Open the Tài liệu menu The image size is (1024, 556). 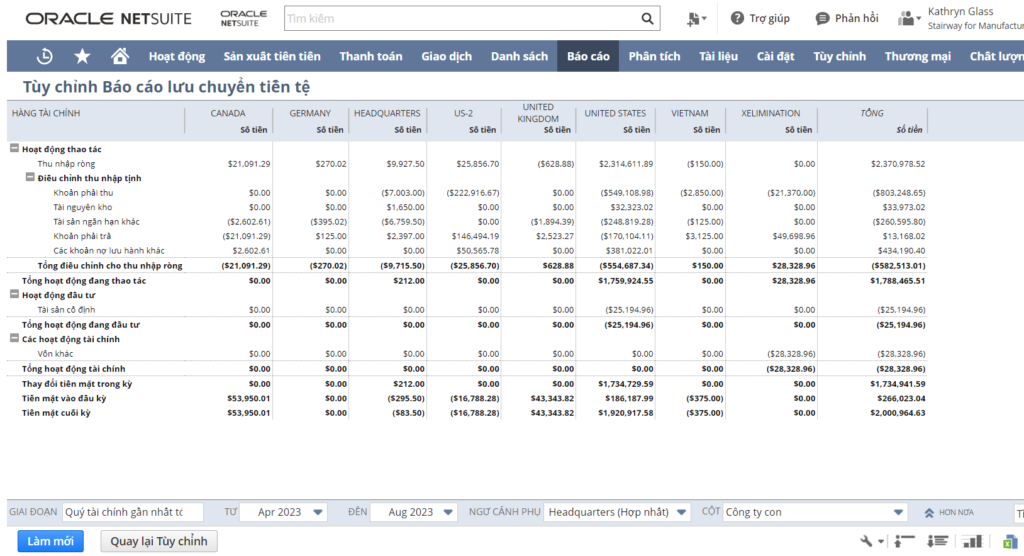[718, 56]
